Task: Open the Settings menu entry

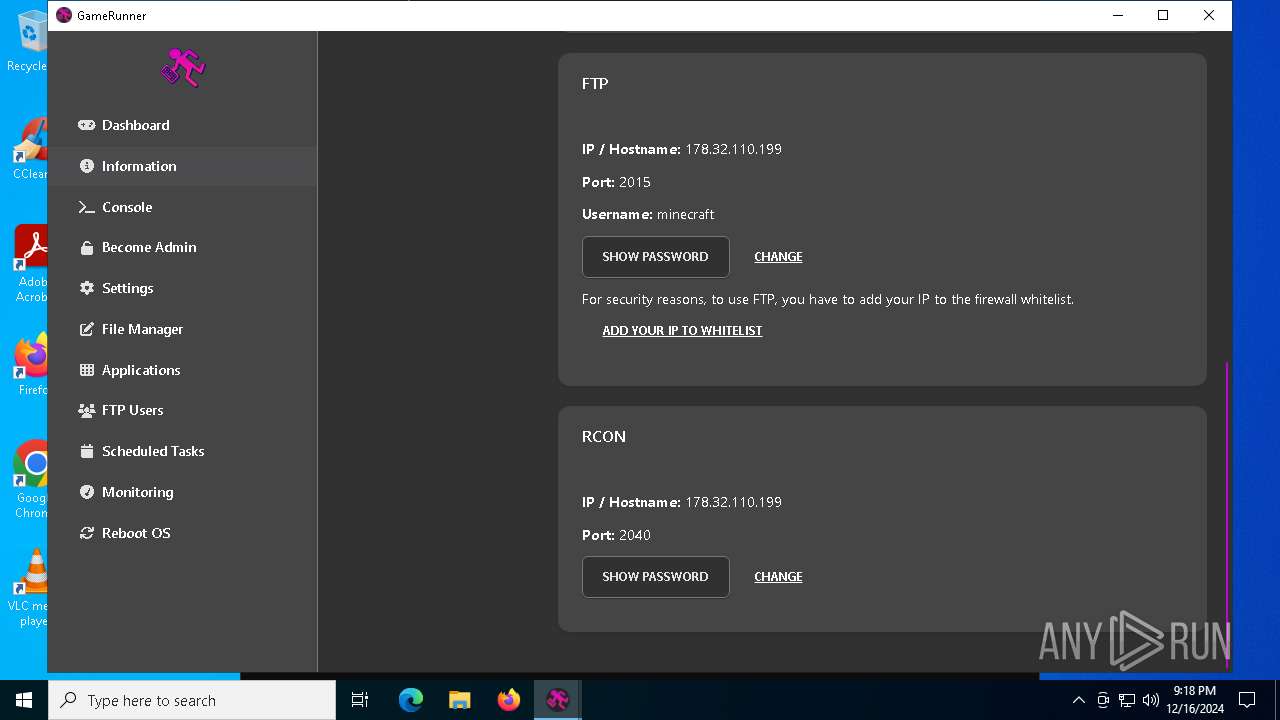Action: (182, 288)
